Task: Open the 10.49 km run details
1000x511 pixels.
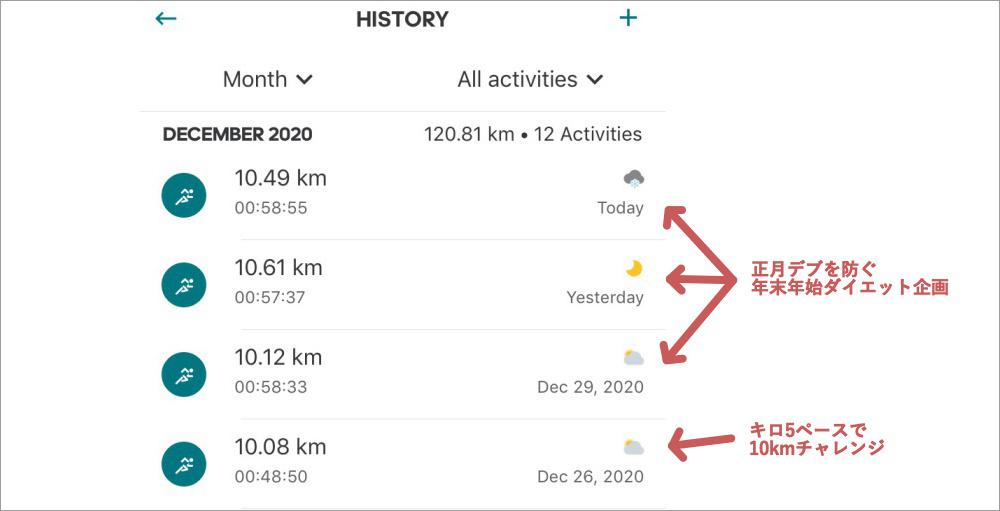Action: coord(403,195)
